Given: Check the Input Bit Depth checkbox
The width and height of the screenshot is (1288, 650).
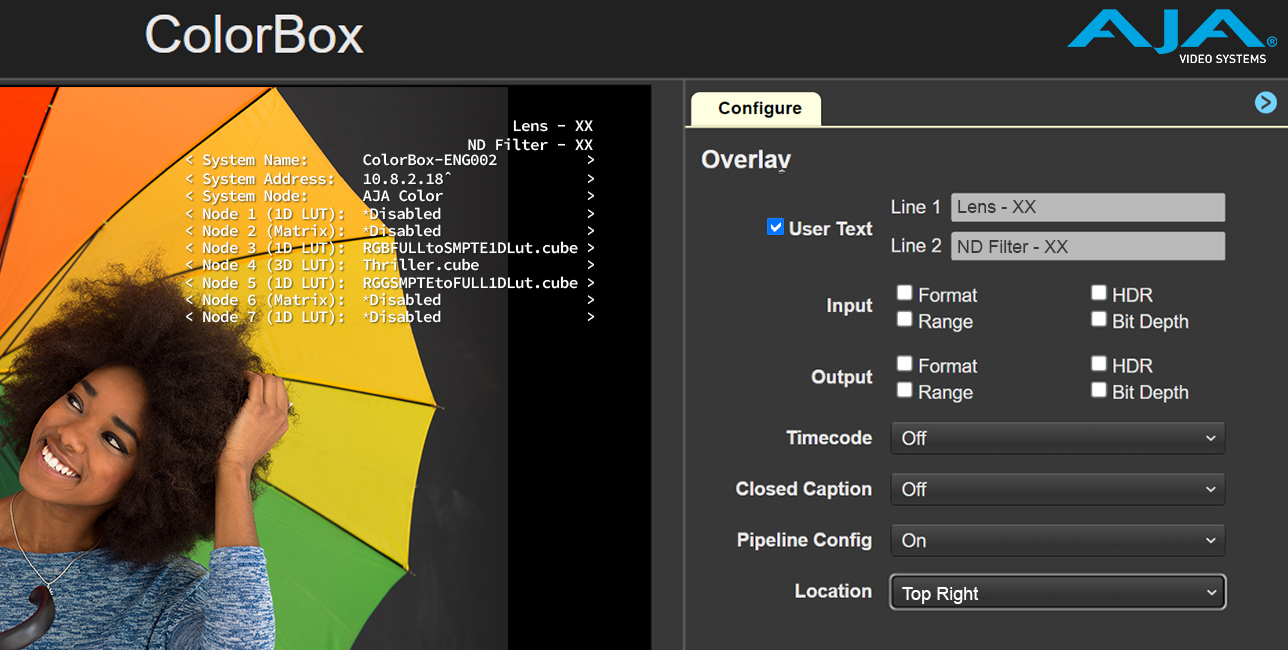Looking at the screenshot, I should pyautogui.click(x=1098, y=319).
